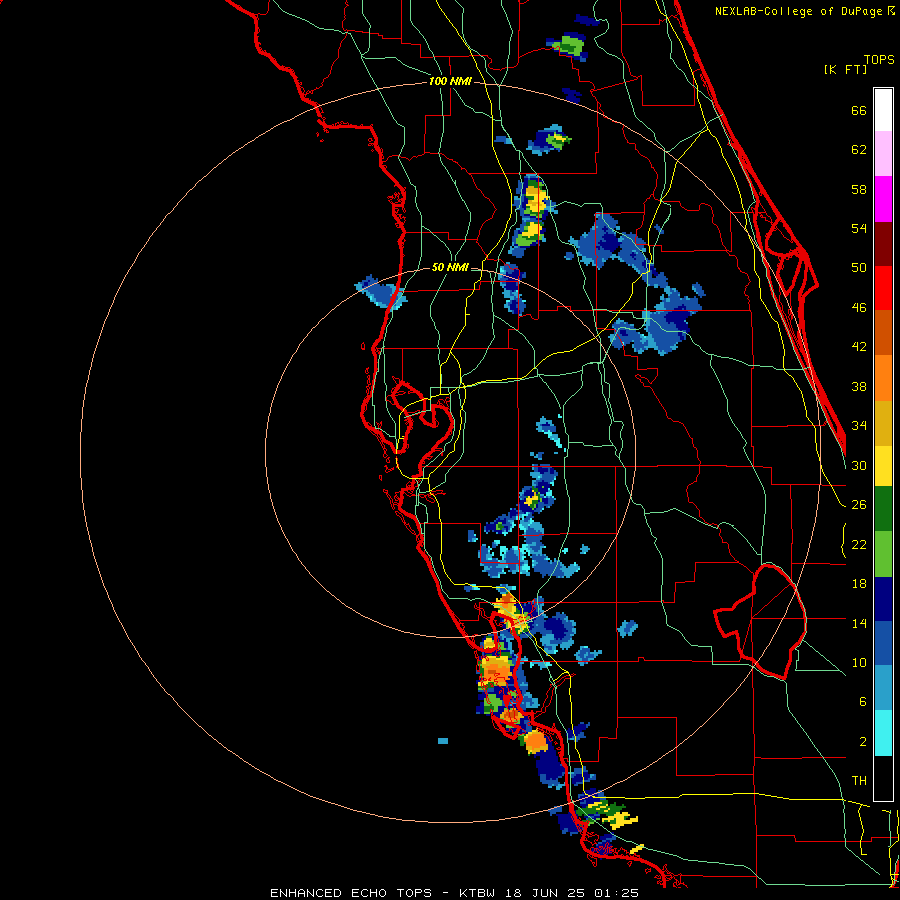Viewport: 900px width, 900px height.
Task: Click the dark red 54 K FT legend swatch
Action: pos(883,243)
